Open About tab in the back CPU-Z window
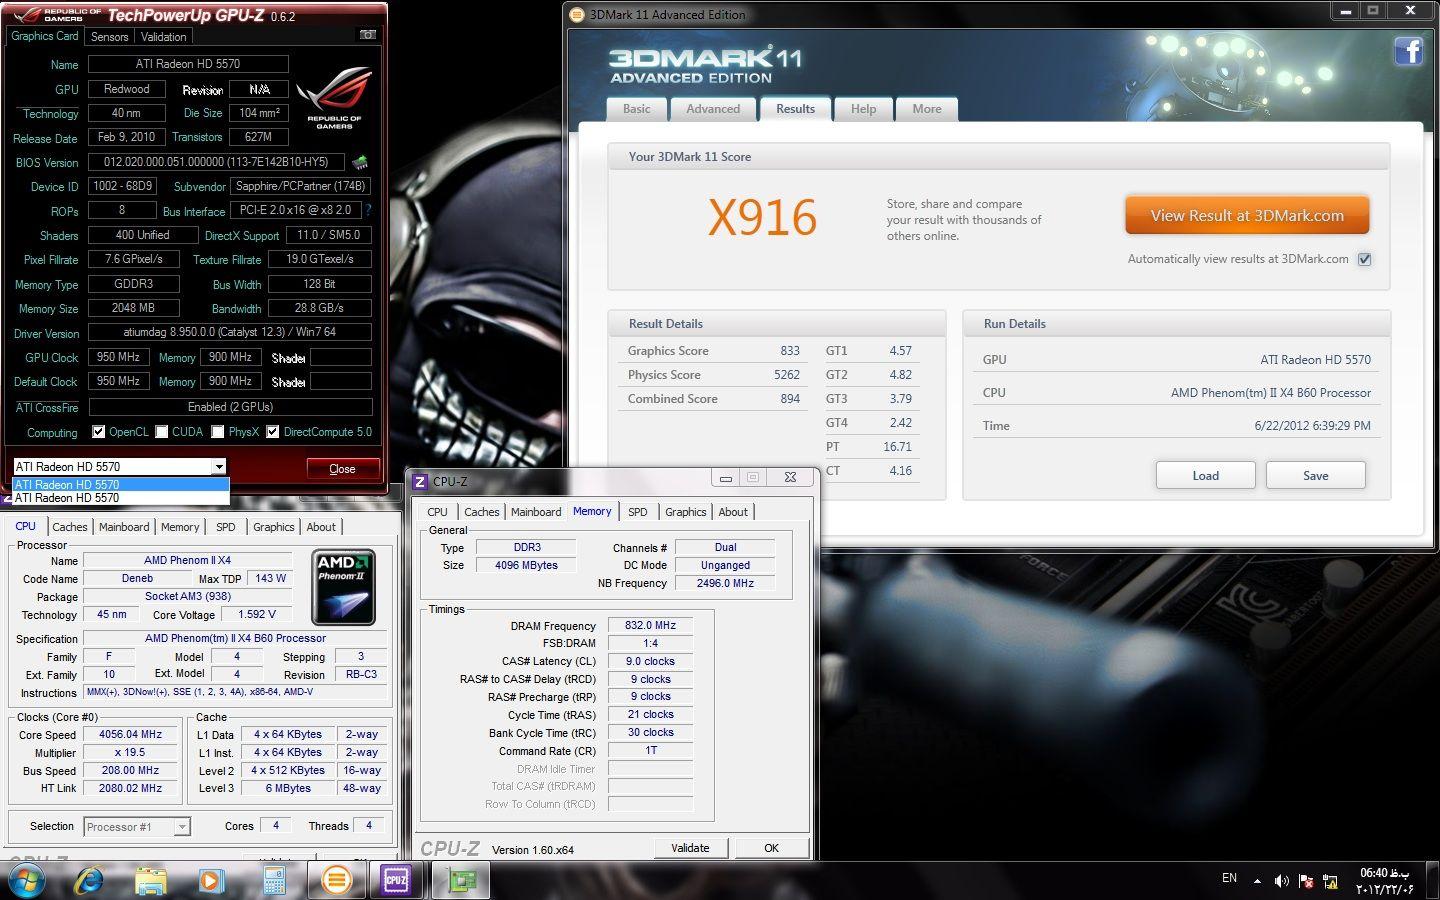 [321, 527]
